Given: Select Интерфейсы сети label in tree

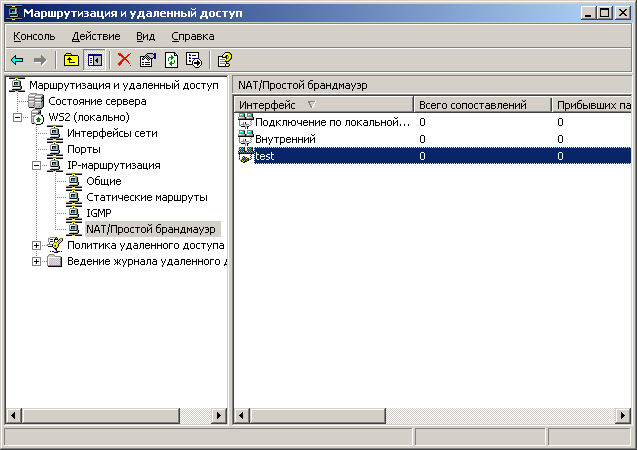Looking at the screenshot, I should 112,133.
